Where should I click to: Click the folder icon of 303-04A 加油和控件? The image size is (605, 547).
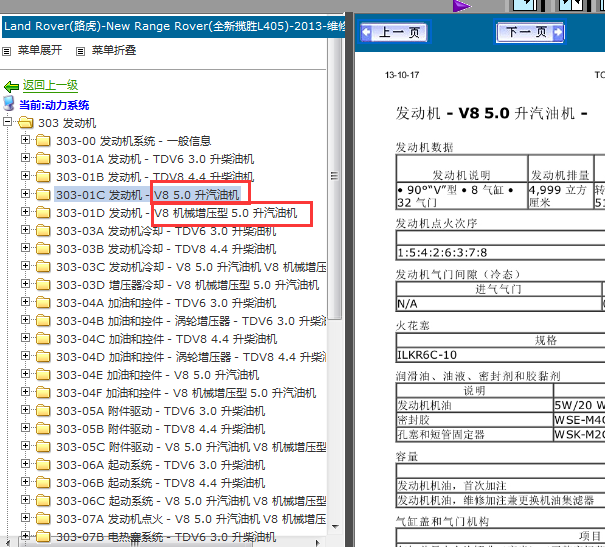pyautogui.click(x=43, y=303)
